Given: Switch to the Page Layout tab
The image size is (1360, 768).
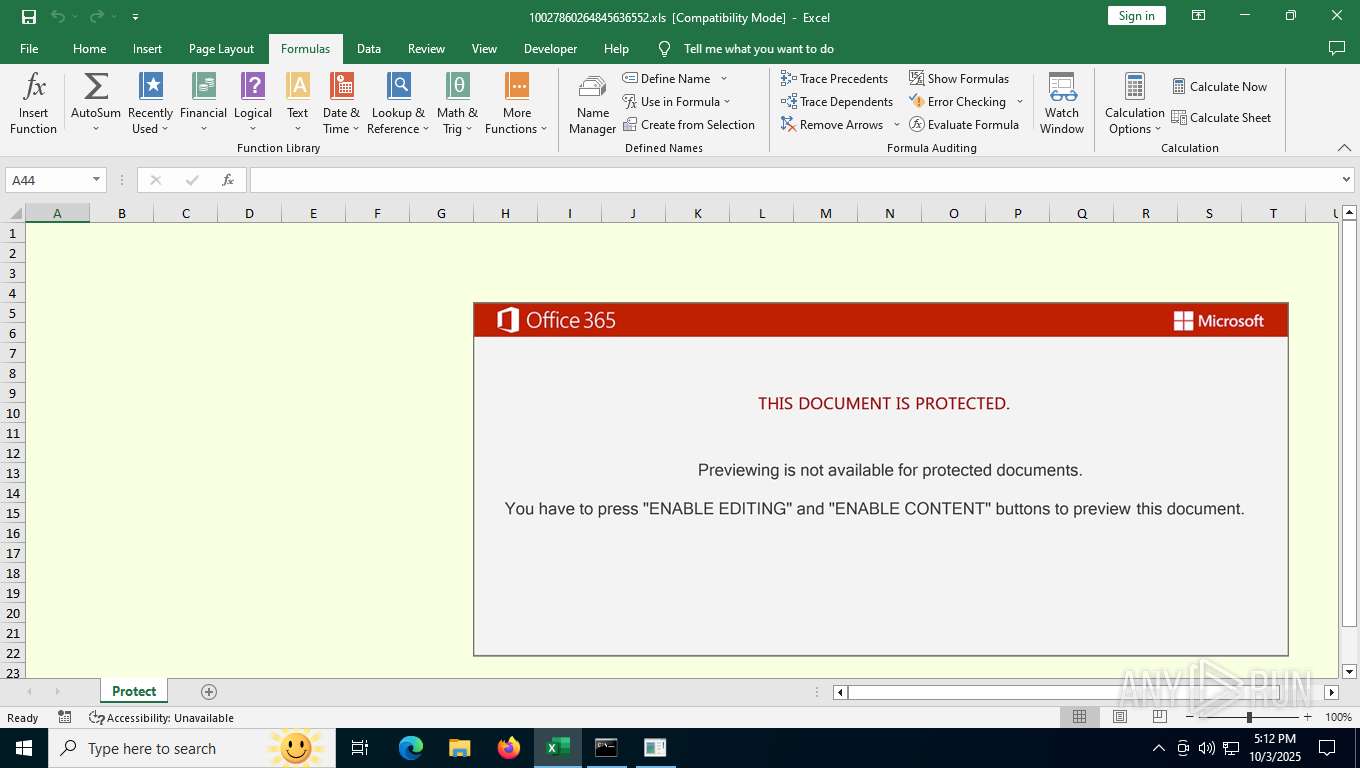Looking at the screenshot, I should [221, 48].
